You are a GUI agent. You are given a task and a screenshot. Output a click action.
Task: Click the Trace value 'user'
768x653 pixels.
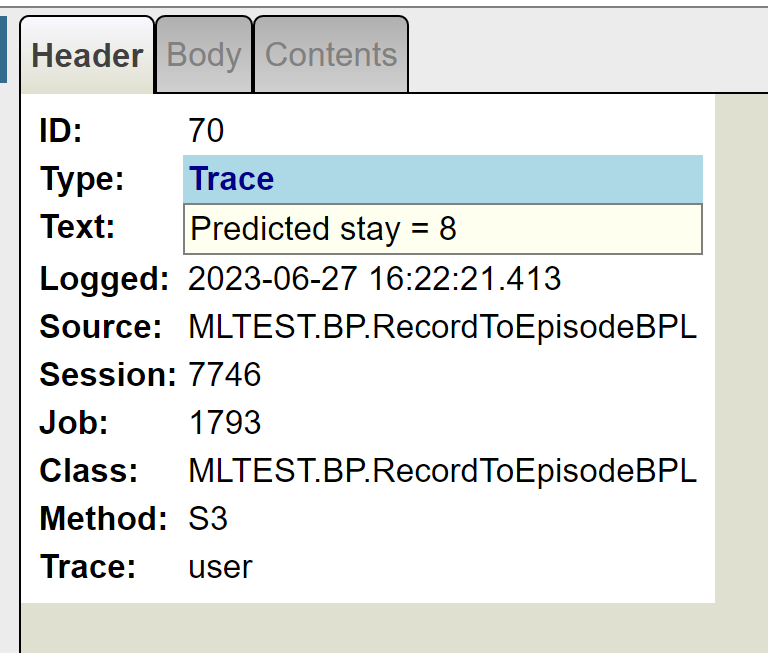point(220,567)
